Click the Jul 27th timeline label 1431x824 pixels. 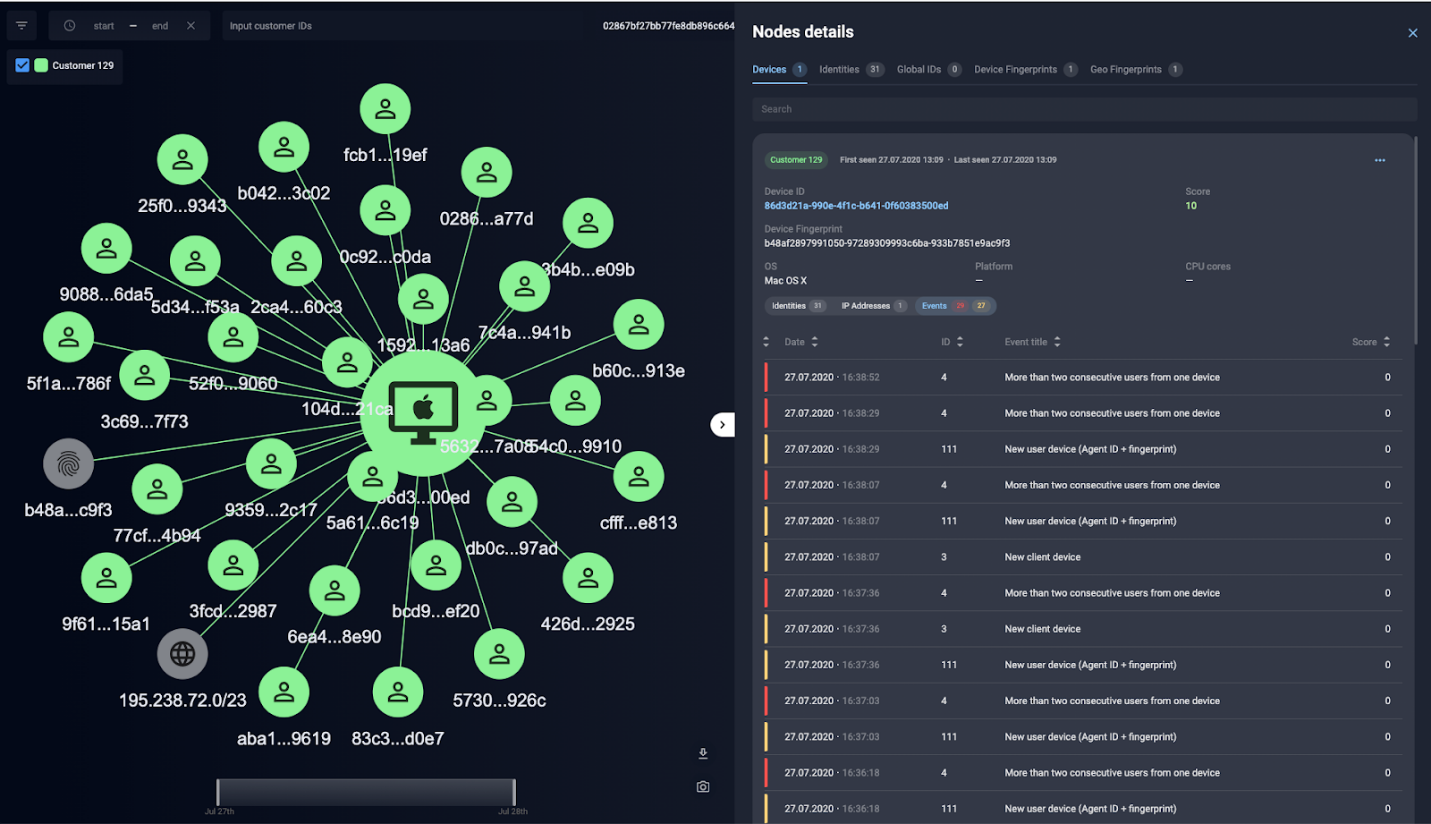point(219,811)
